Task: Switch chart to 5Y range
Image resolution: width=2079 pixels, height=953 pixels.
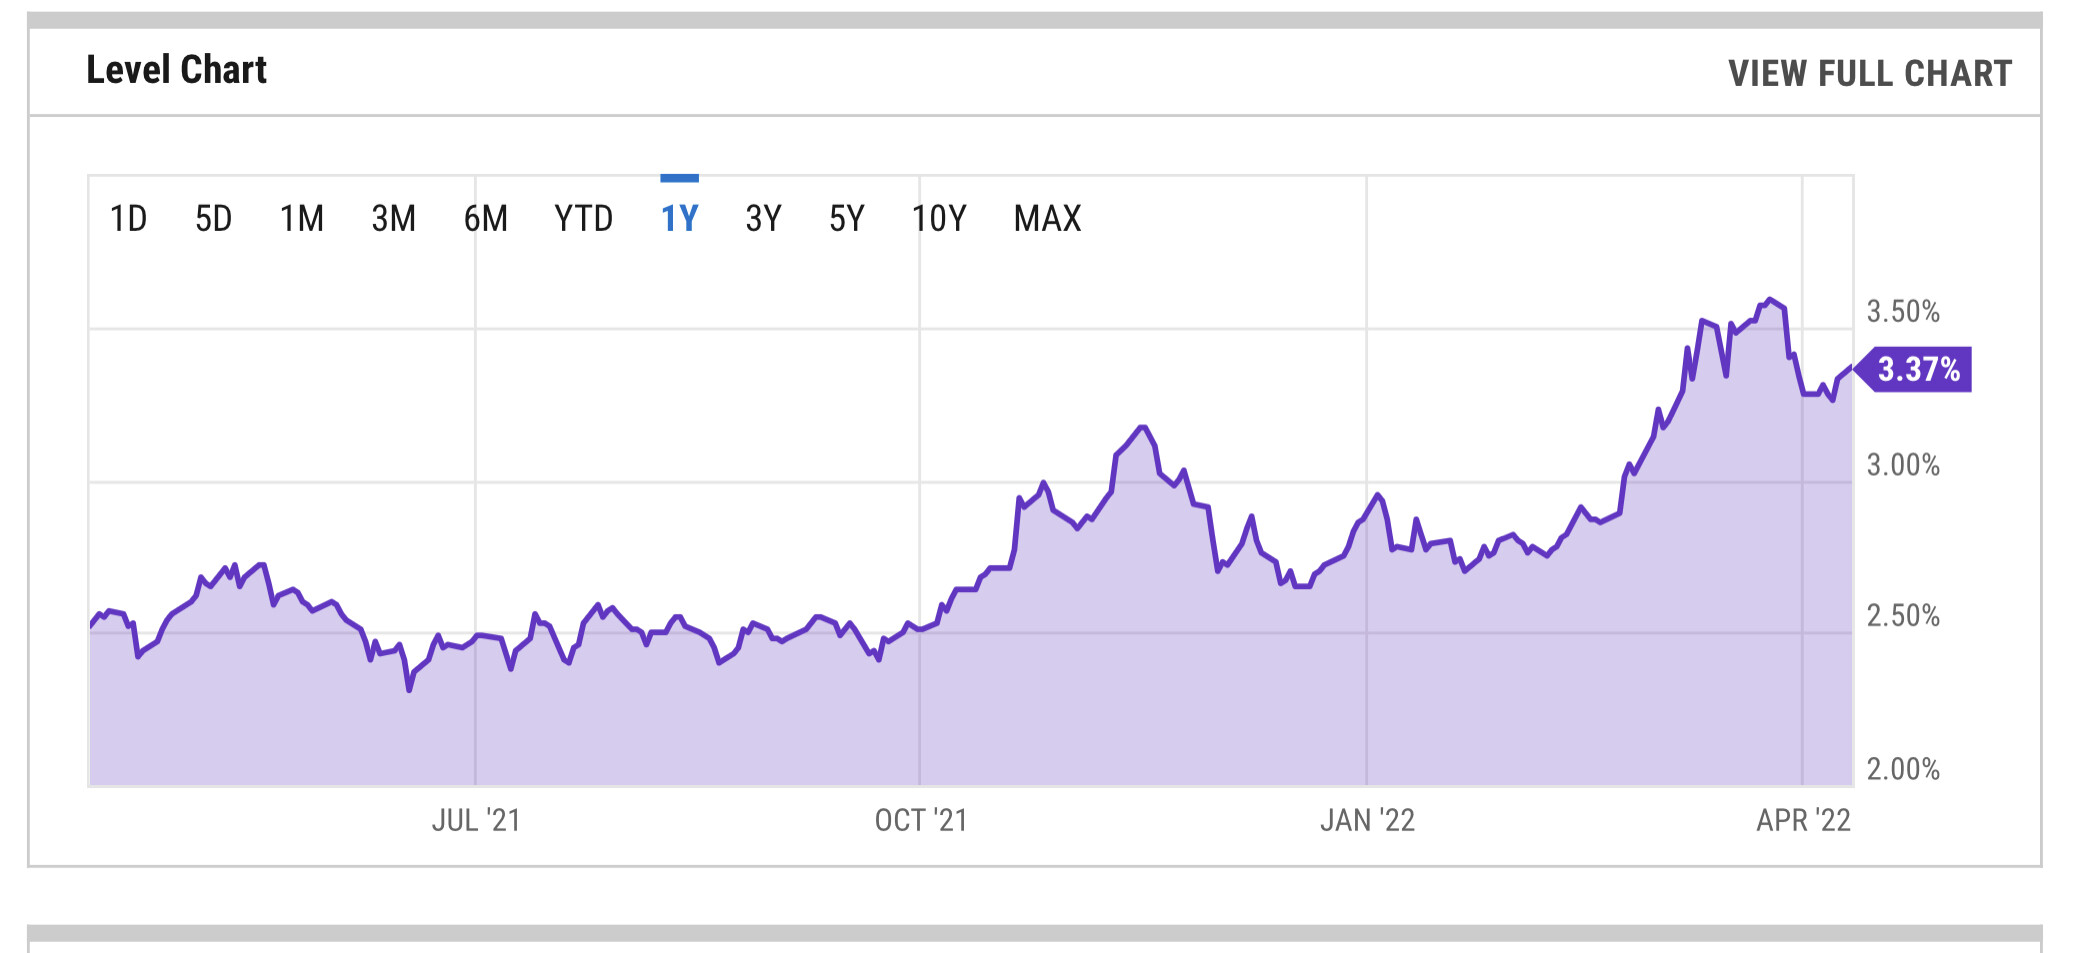Action: tap(846, 218)
